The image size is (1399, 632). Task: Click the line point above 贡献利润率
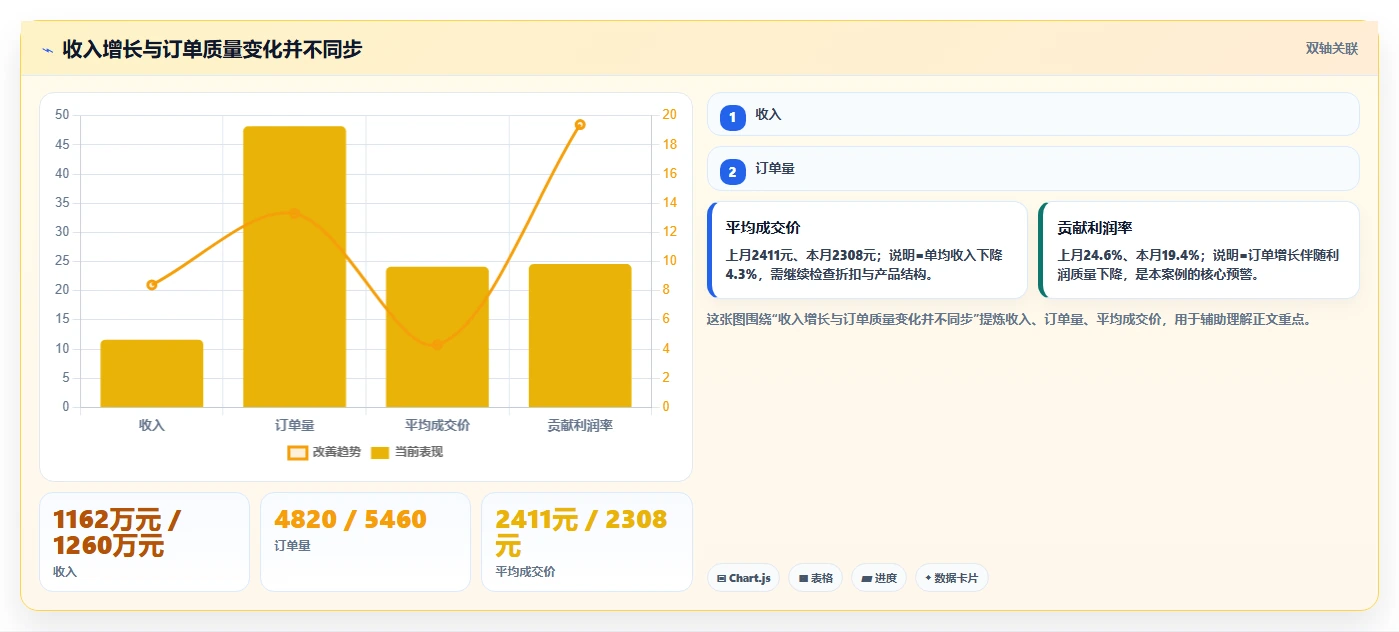[x=580, y=125]
